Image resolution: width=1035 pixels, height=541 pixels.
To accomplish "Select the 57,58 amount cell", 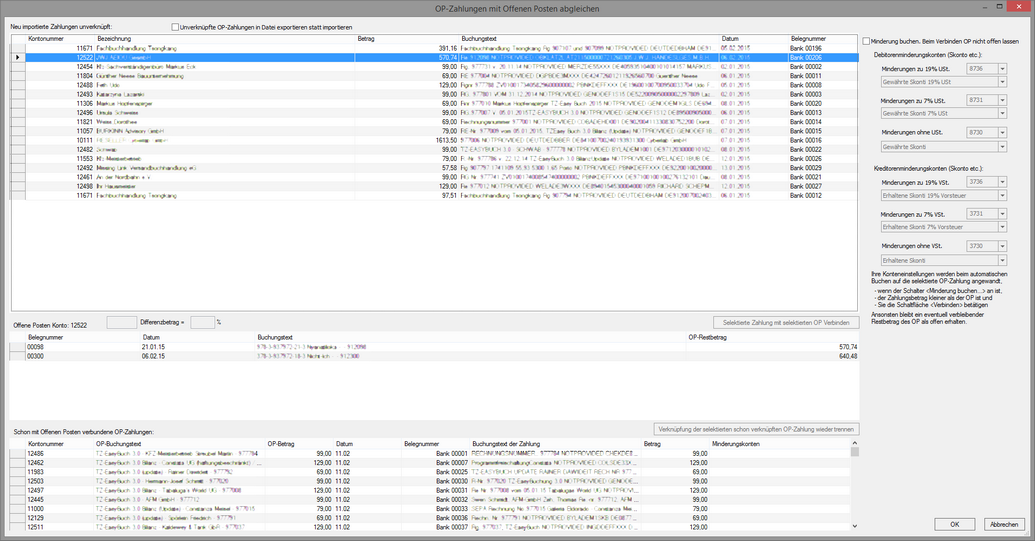I will (x=407, y=168).
